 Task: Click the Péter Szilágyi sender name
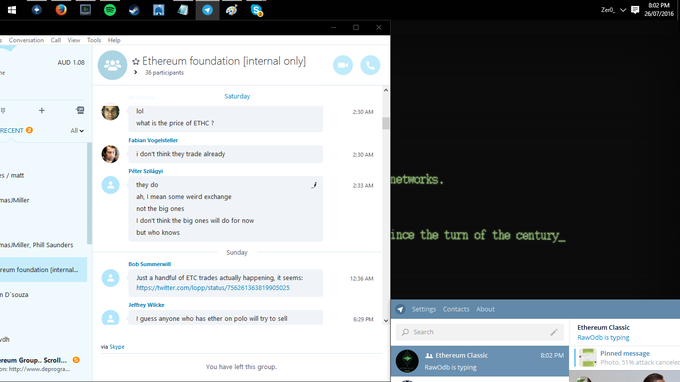[x=146, y=171]
